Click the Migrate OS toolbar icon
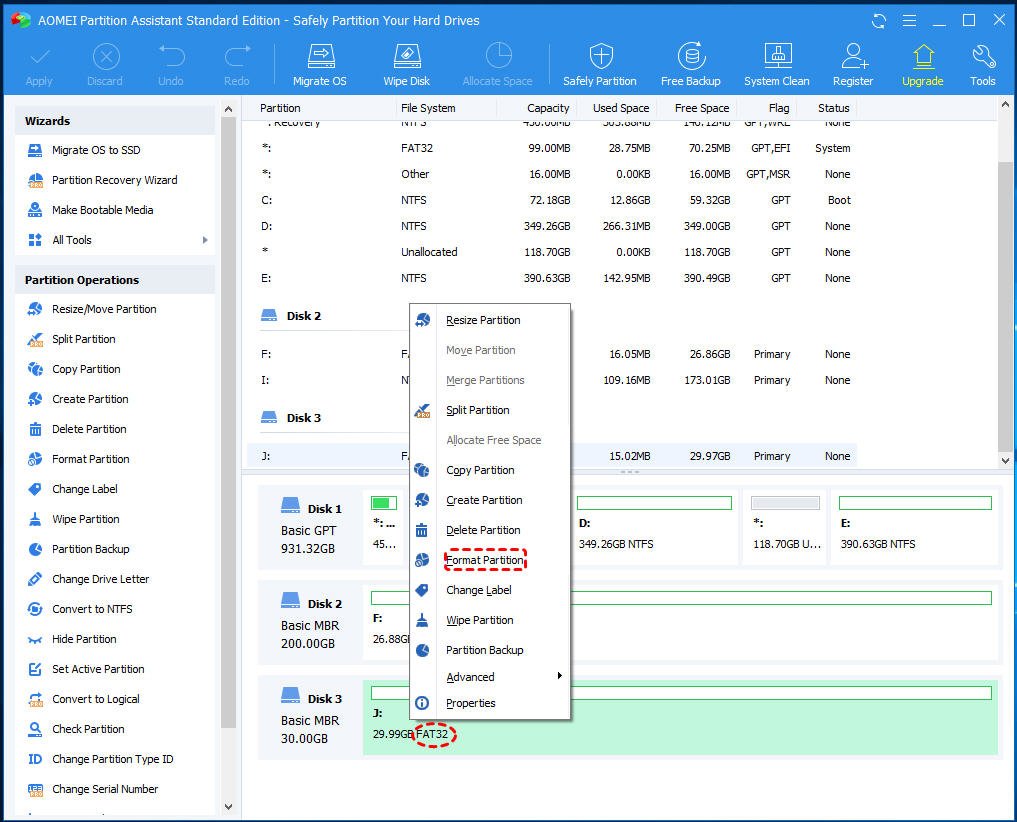This screenshot has height=822, width=1017. tap(320, 65)
